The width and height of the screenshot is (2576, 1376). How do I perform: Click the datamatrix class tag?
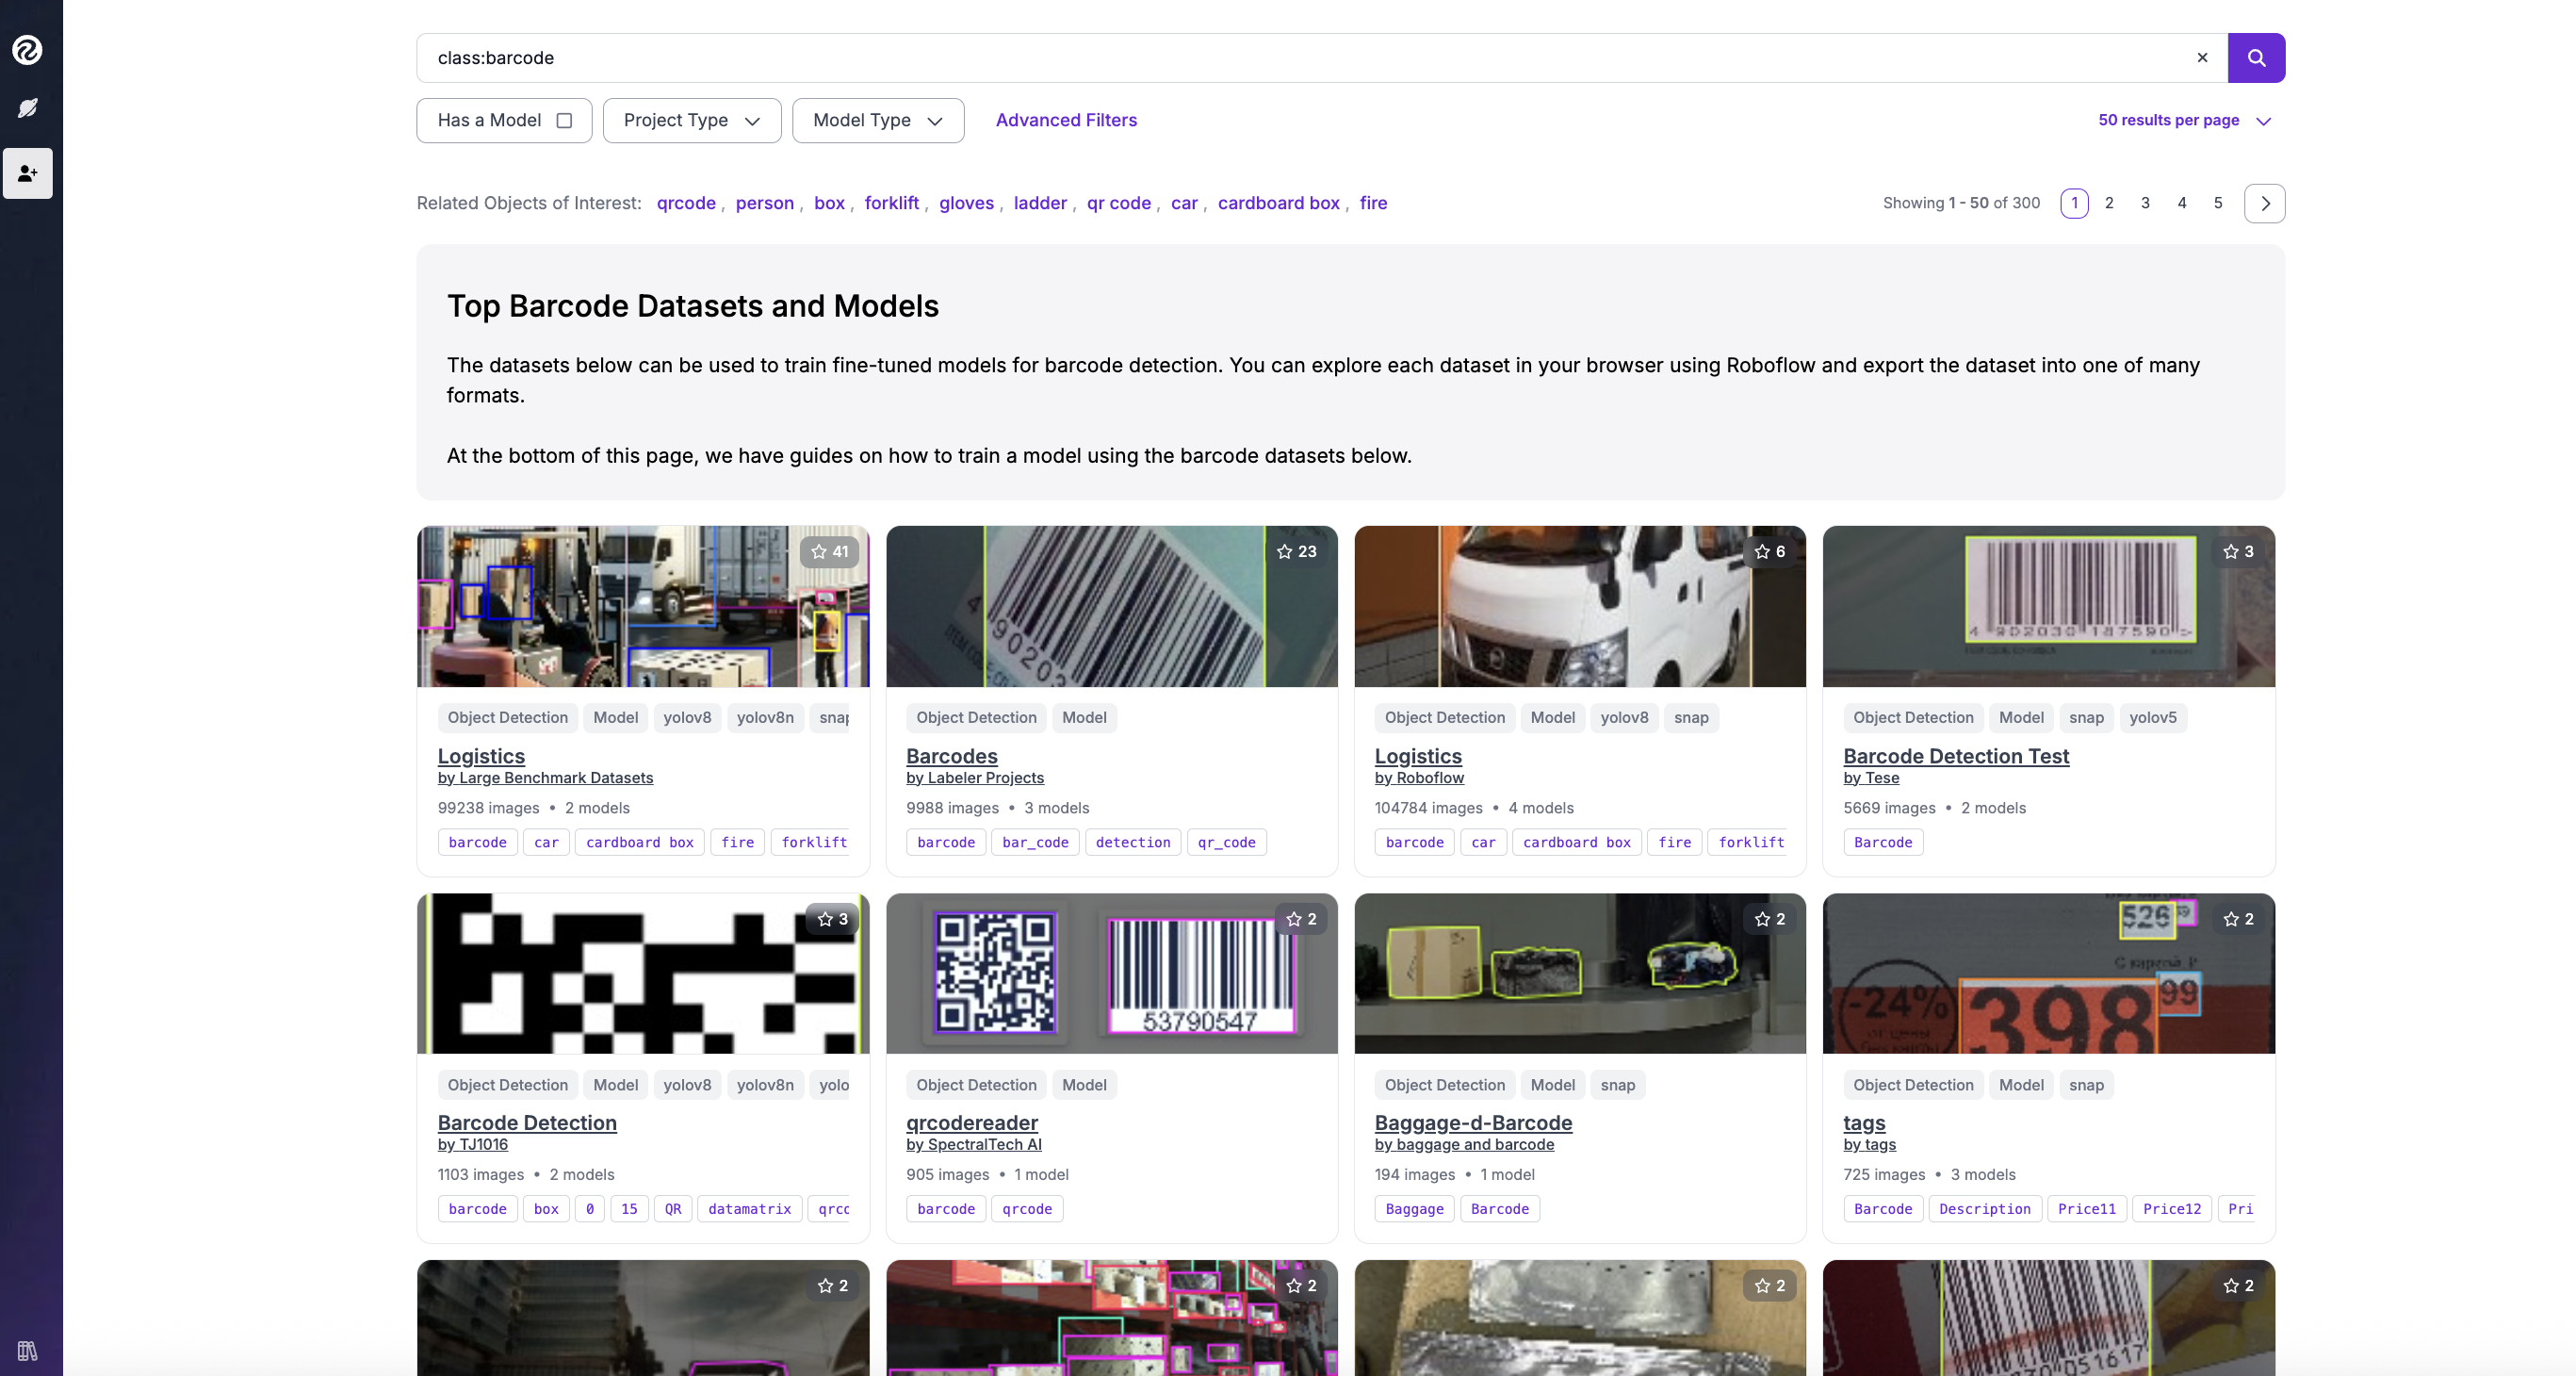[x=749, y=1209]
